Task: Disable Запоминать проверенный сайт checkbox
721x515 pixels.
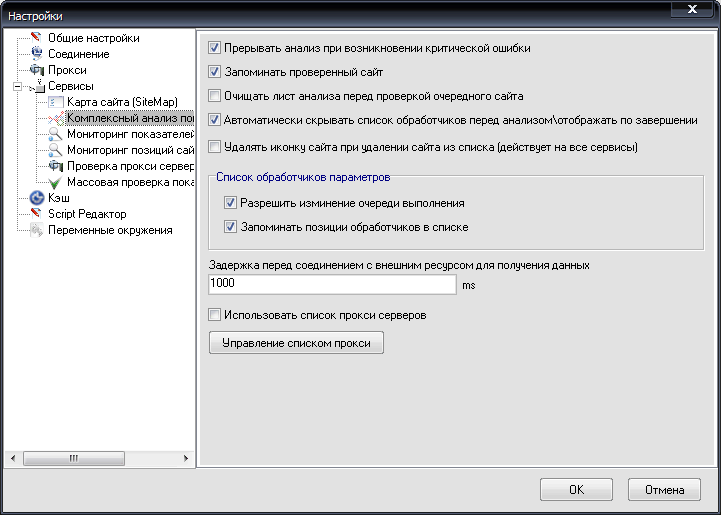Action: pyautogui.click(x=215, y=72)
